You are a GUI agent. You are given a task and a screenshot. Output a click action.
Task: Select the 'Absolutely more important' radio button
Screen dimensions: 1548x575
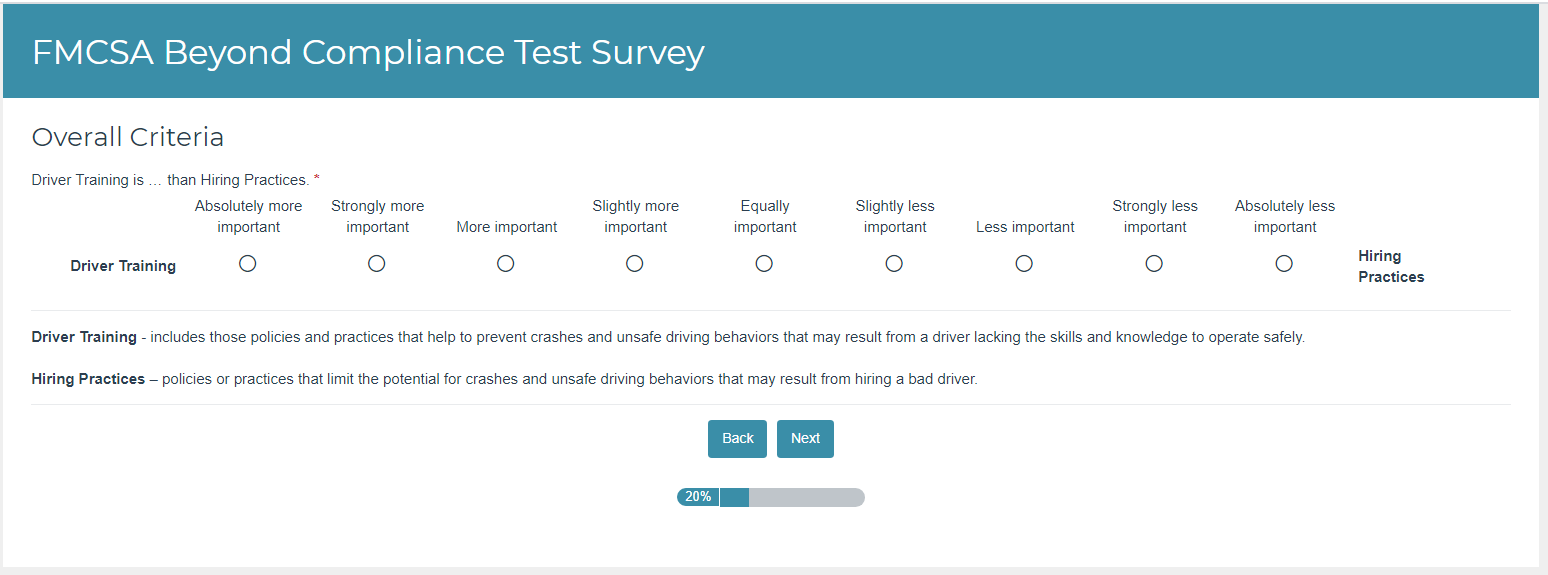(248, 263)
